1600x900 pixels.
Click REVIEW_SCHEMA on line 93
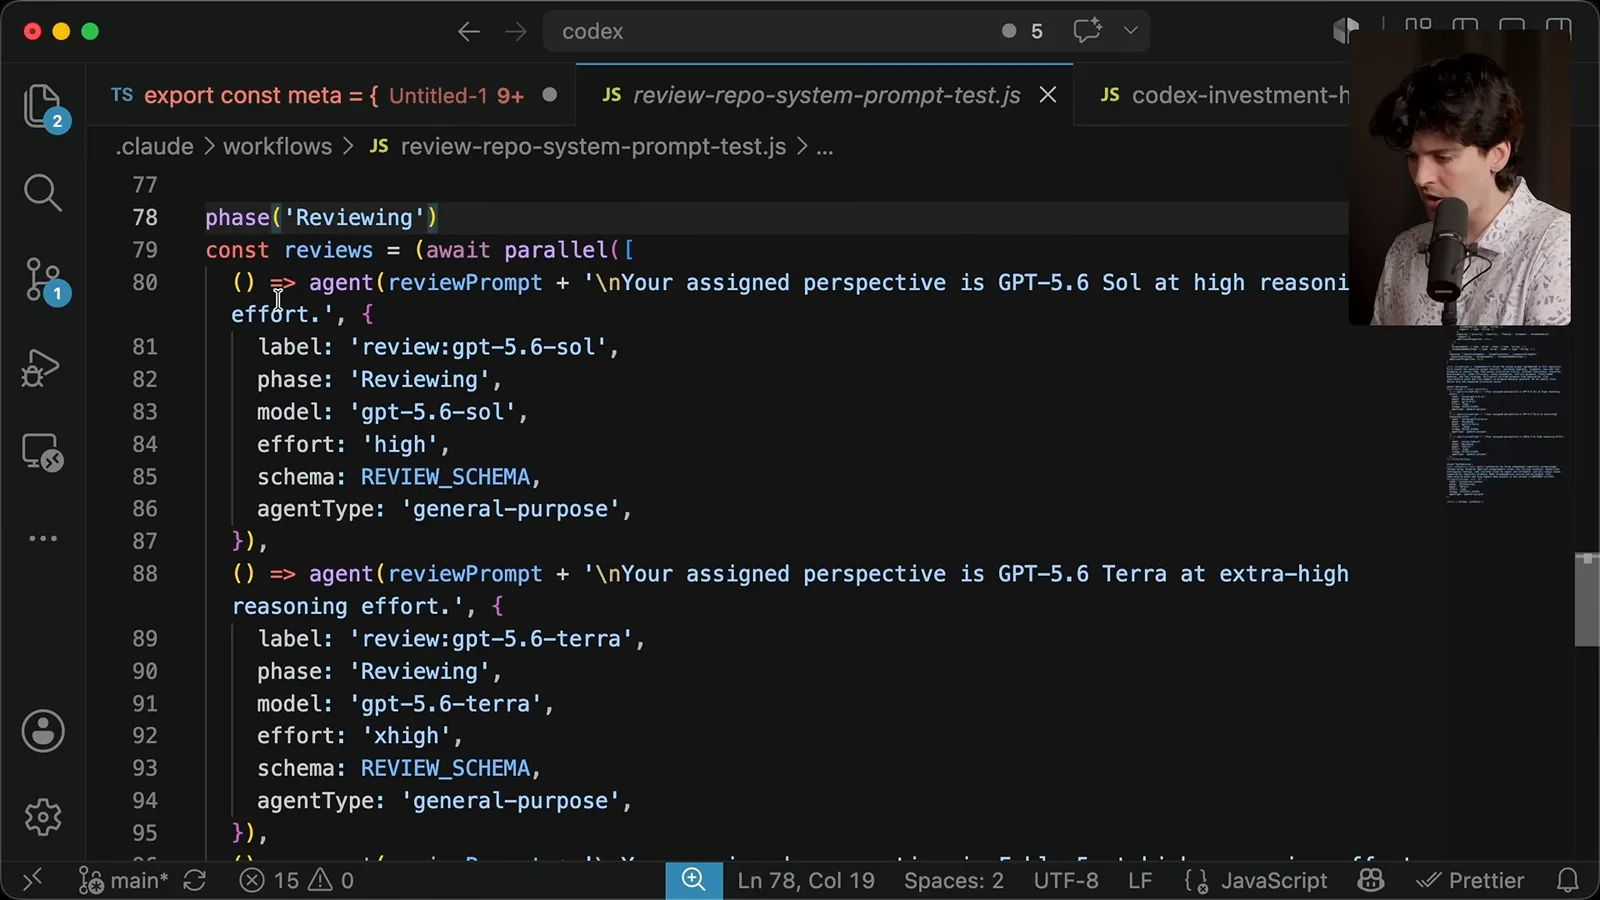(x=445, y=768)
